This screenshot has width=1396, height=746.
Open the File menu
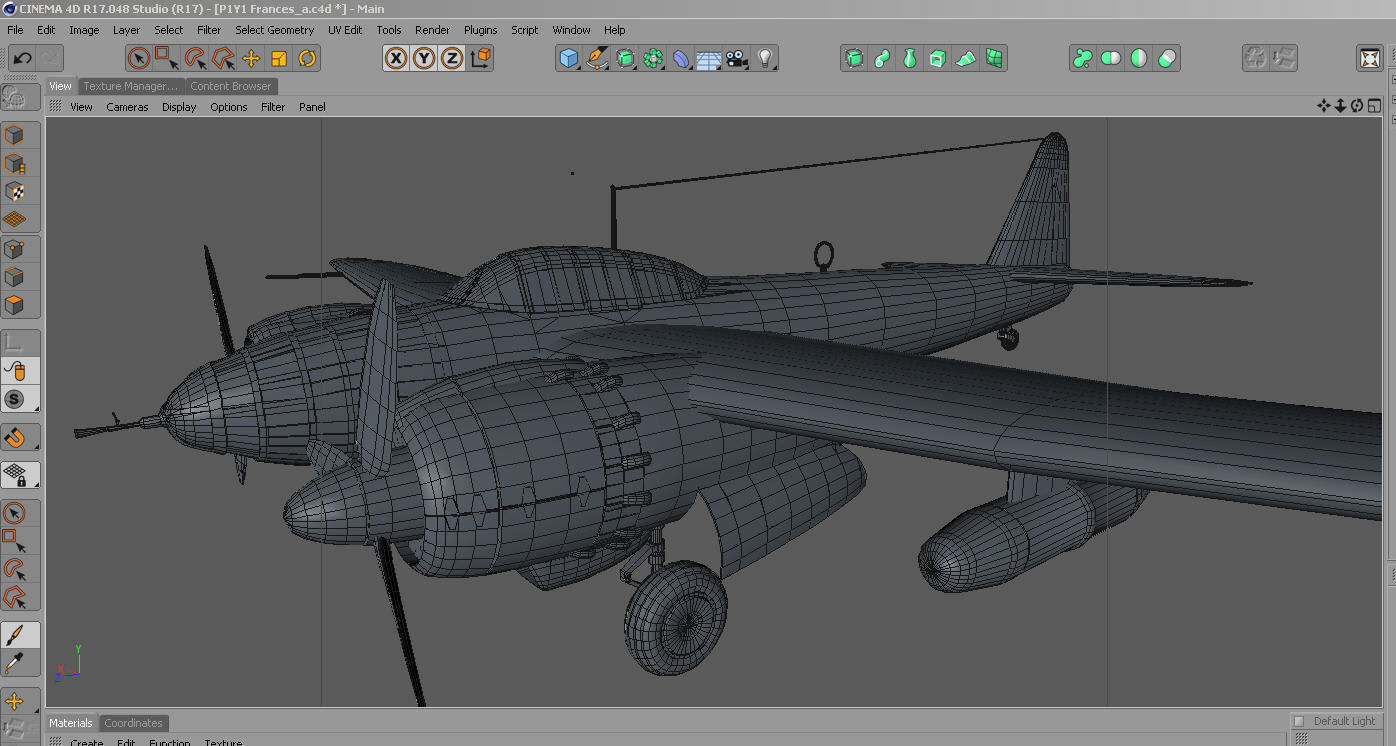(15, 30)
